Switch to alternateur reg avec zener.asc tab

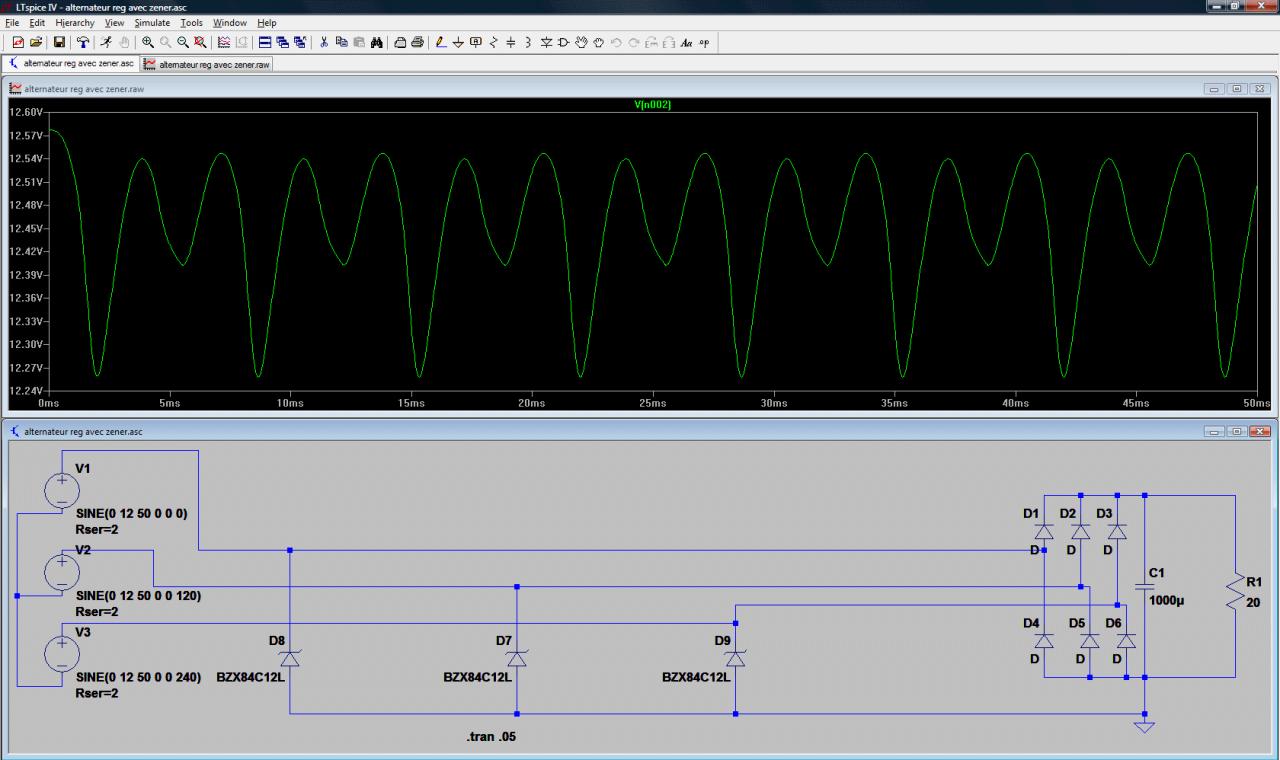pos(72,64)
